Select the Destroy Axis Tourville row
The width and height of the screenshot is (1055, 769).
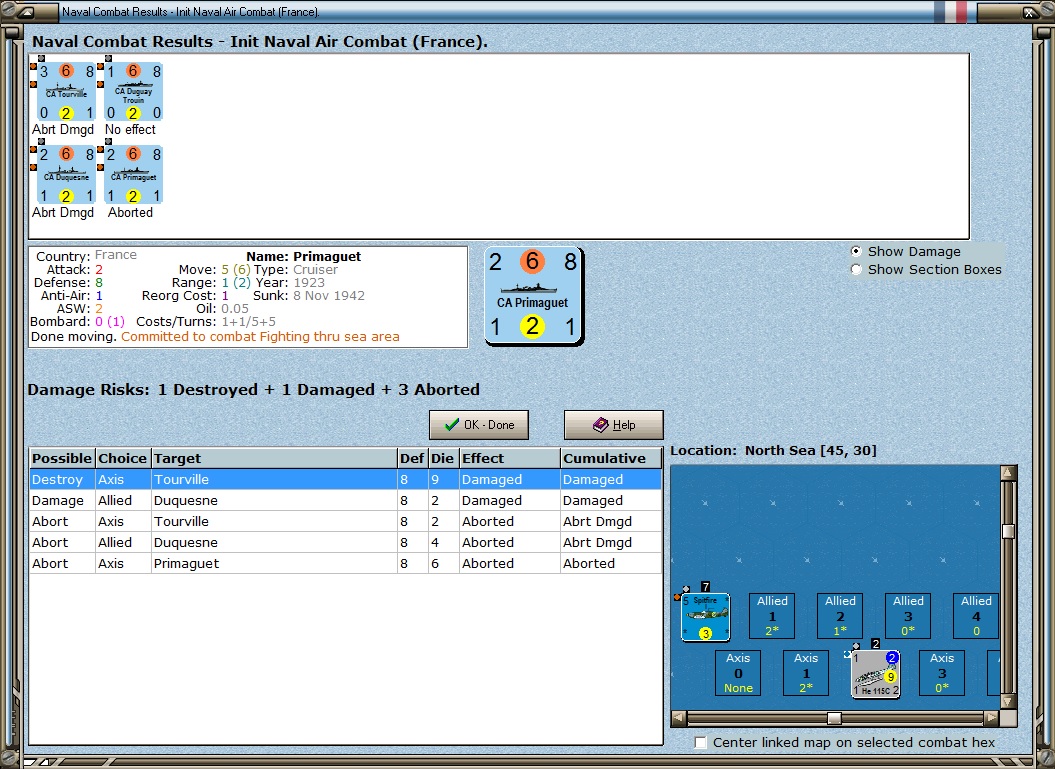click(346, 480)
